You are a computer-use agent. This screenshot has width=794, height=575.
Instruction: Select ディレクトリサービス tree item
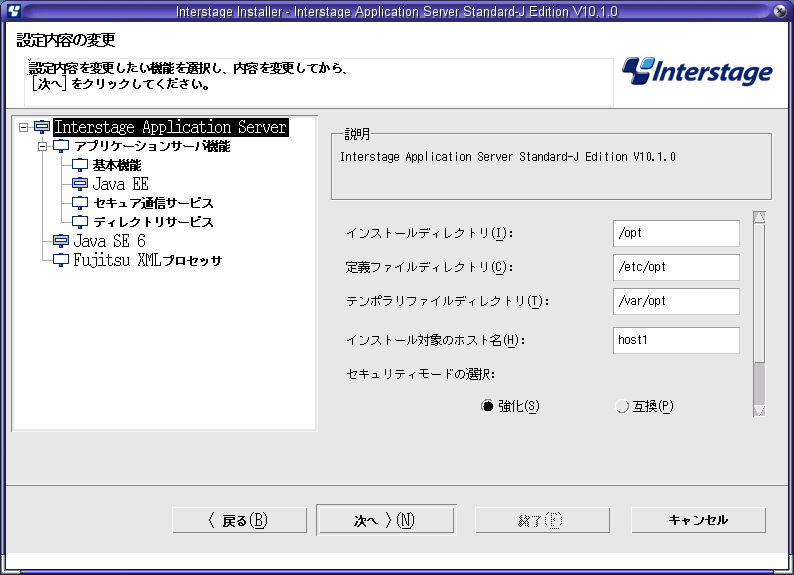153,222
